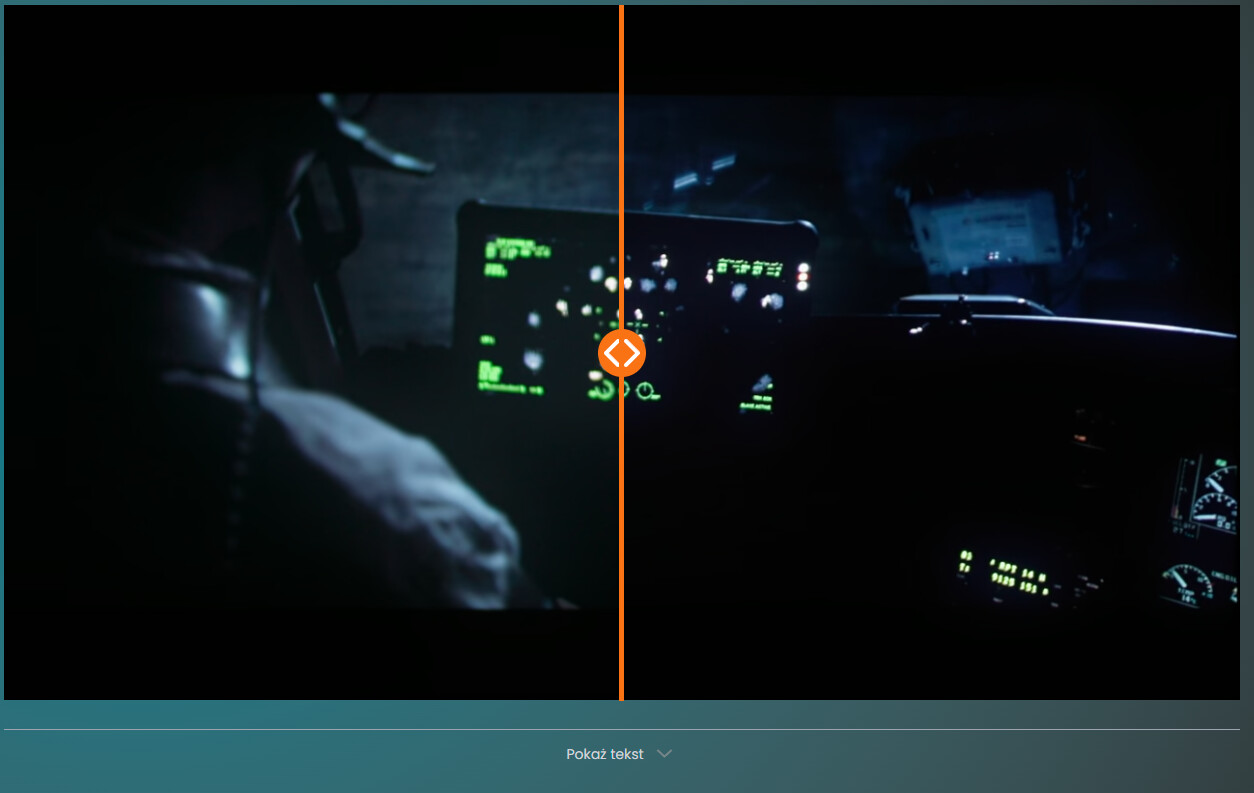Click the chevron next to Pokaż tekst
This screenshot has height=793, width=1254.
point(664,754)
